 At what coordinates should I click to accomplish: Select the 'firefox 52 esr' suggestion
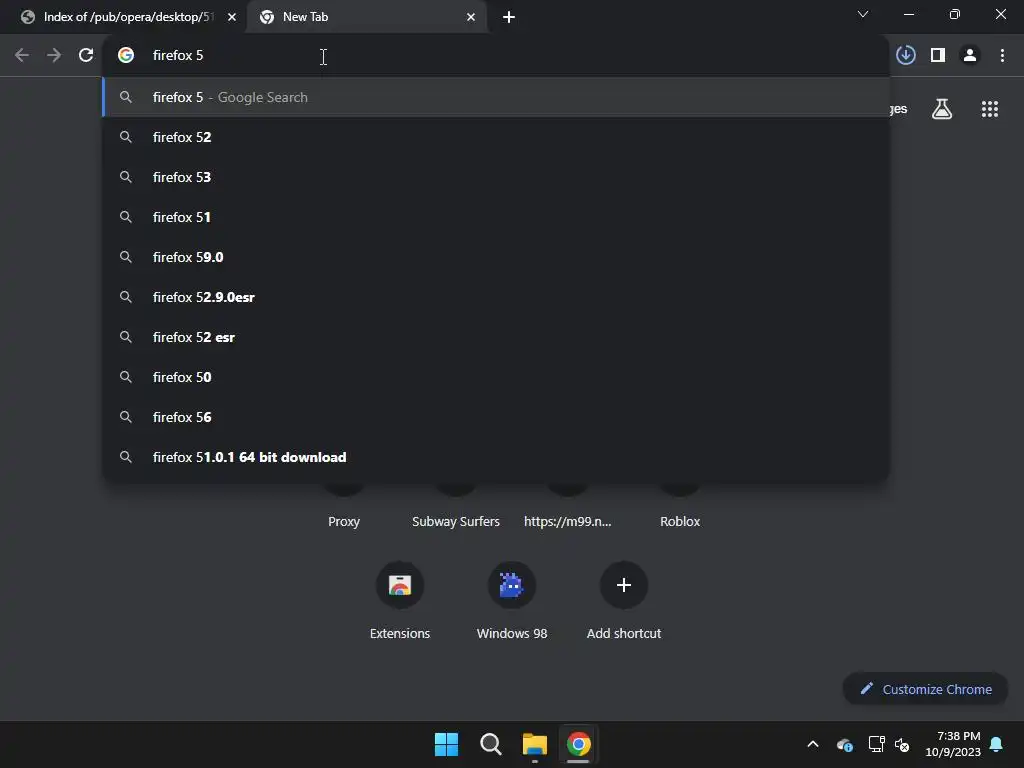click(496, 337)
